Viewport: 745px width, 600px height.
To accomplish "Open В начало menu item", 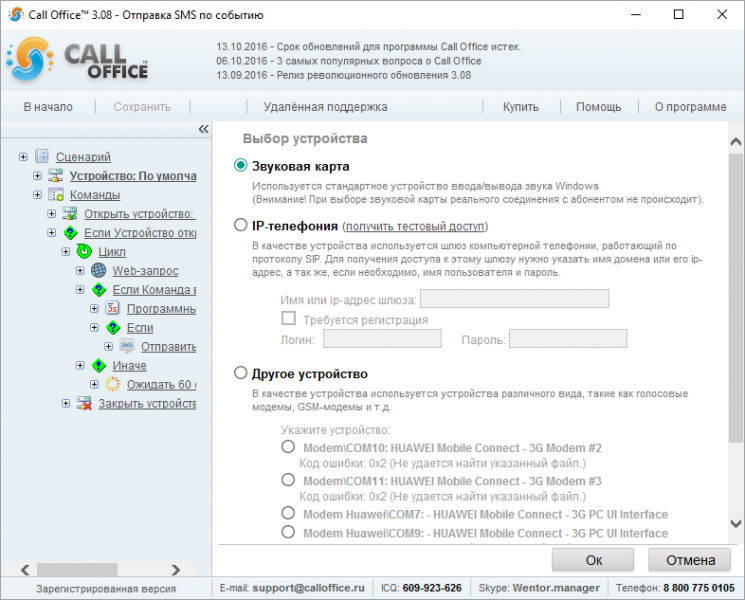I will coord(48,107).
